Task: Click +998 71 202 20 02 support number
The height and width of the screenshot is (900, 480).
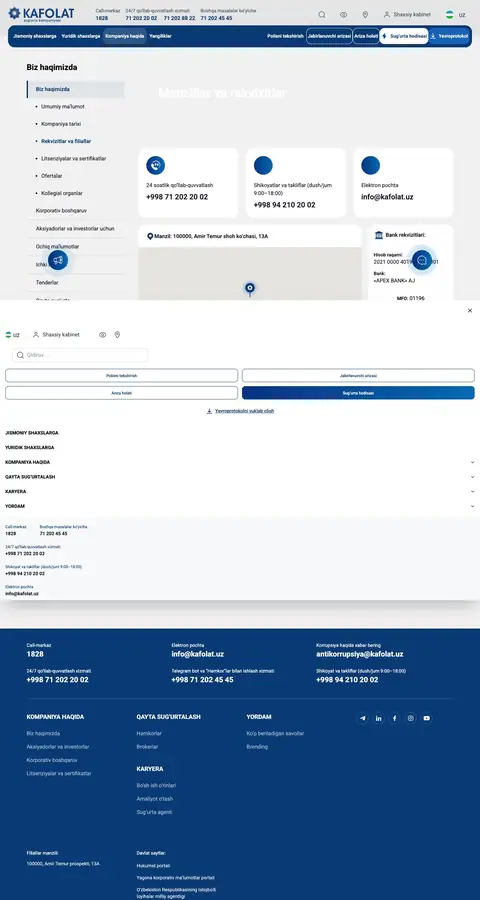Action: click(177, 197)
